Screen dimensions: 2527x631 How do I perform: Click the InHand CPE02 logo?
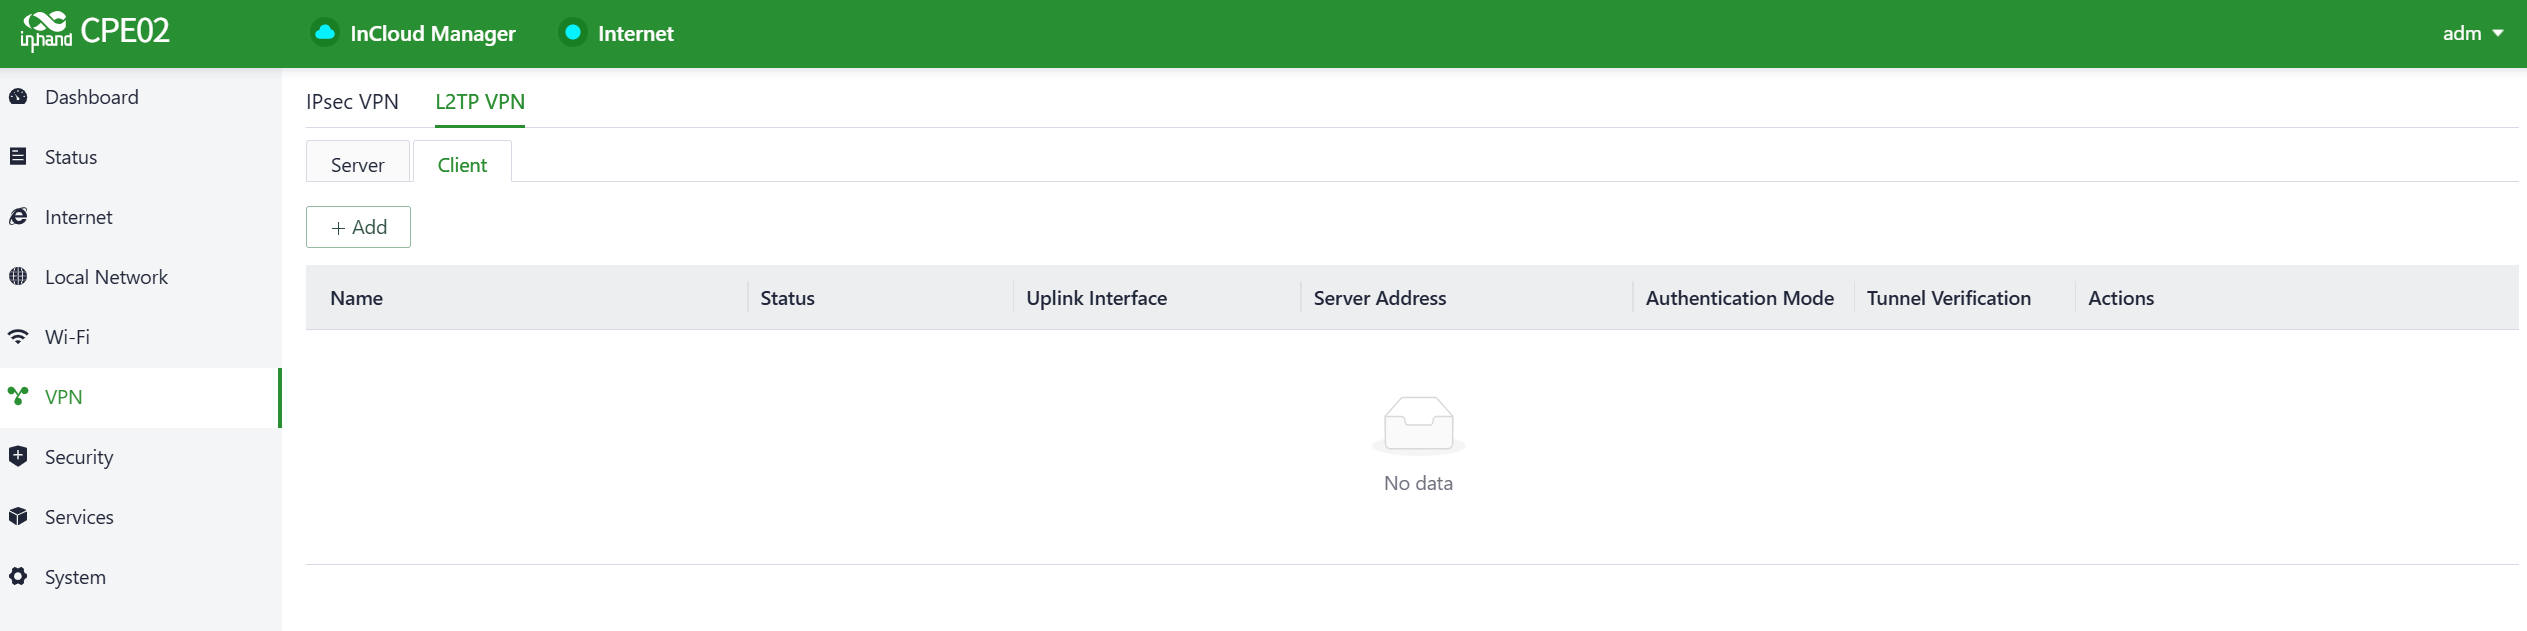pos(95,32)
